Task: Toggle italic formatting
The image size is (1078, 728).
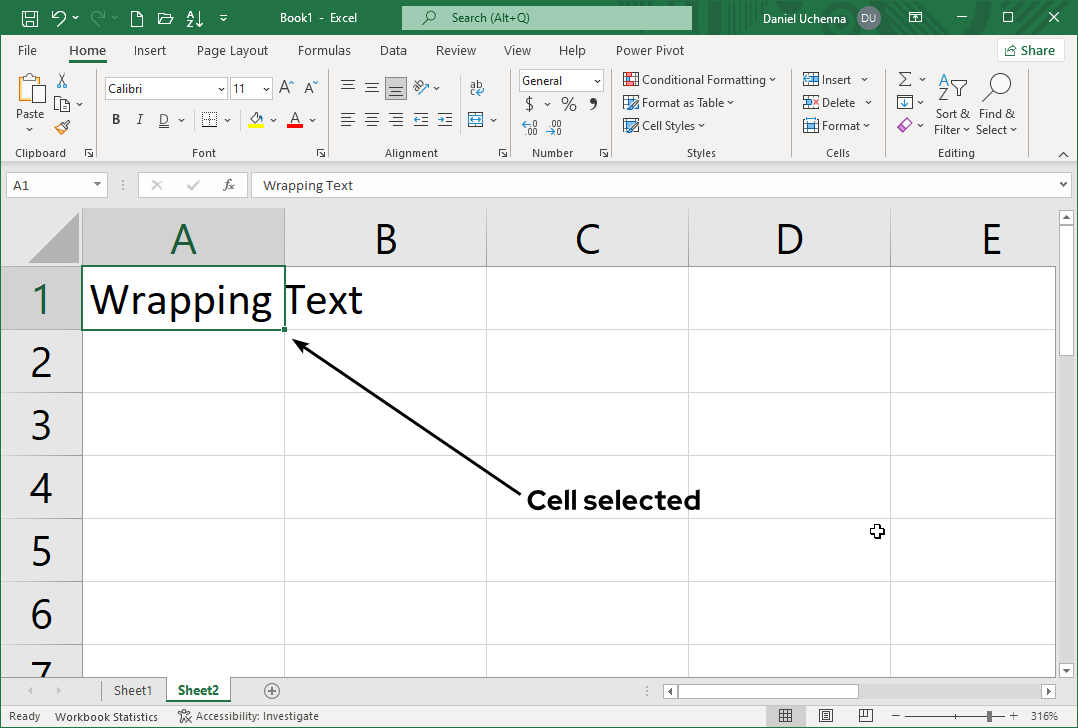Action: [139, 119]
